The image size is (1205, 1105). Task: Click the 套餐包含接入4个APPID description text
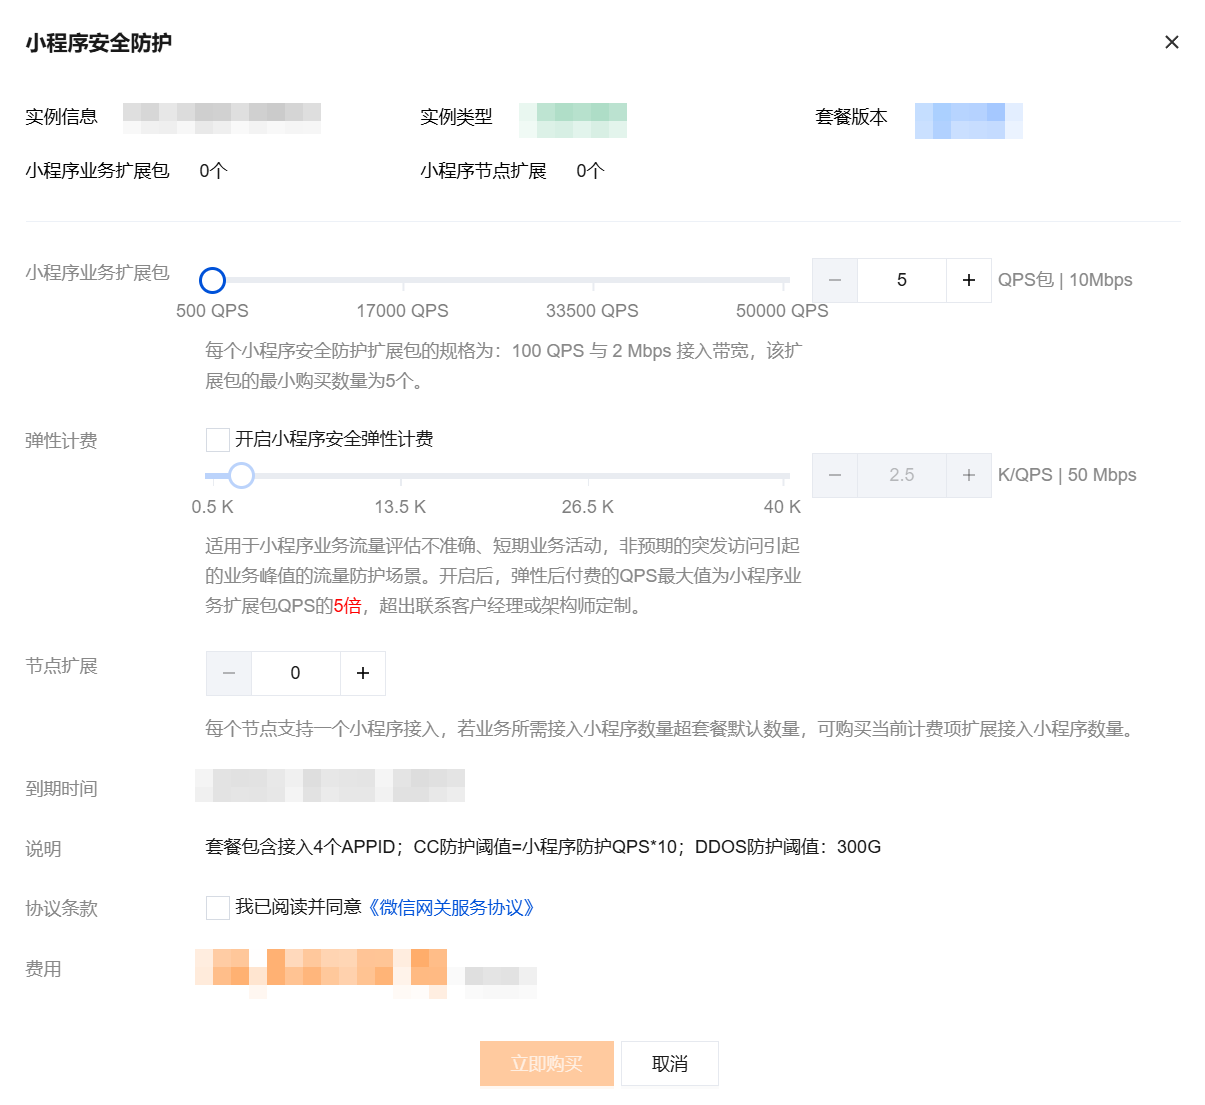(x=543, y=847)
